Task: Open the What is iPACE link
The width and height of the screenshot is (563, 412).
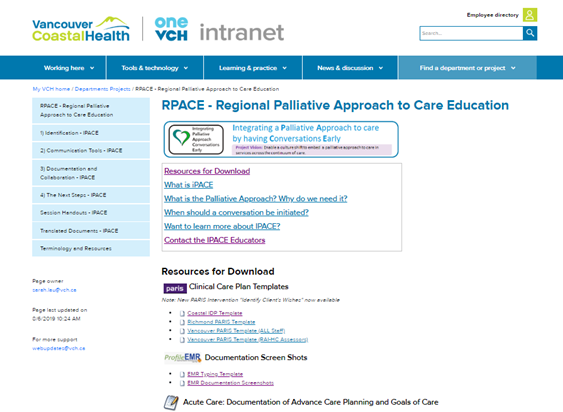Action: point(189,185)
